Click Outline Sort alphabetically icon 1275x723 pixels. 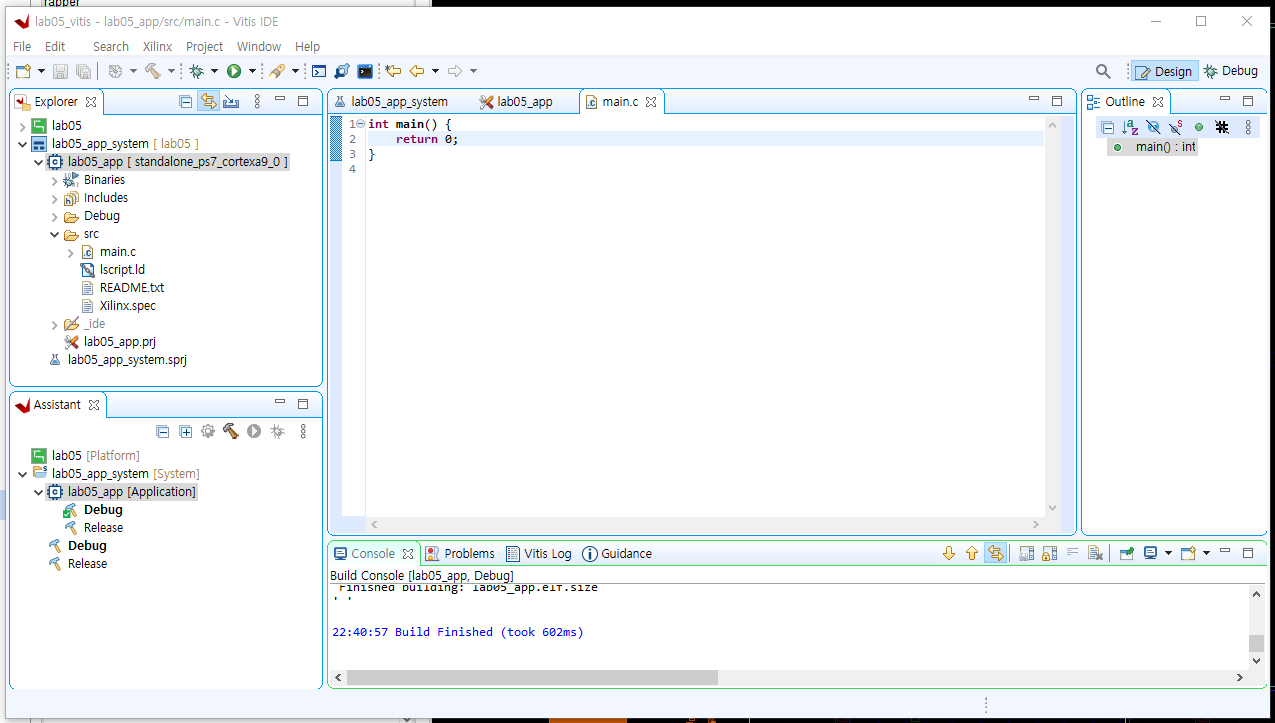pos(1130,127)
